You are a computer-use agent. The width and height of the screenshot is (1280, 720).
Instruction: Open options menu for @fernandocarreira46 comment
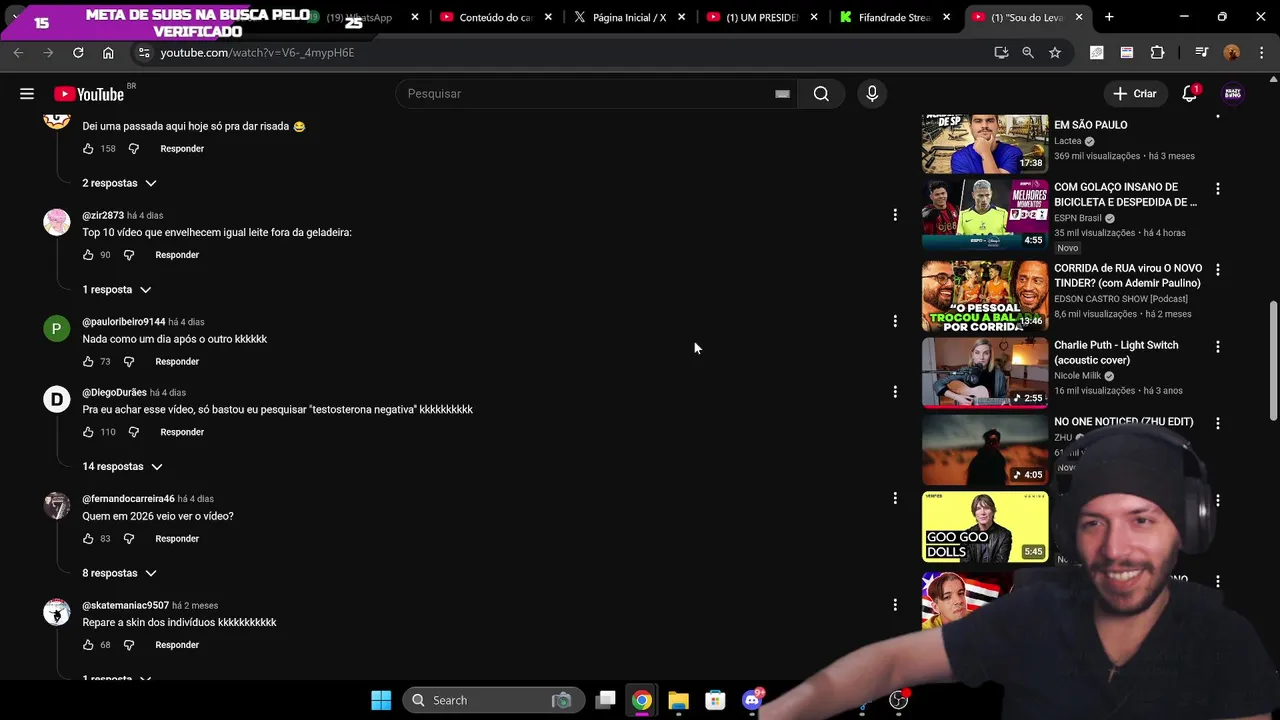click(895, 498)
